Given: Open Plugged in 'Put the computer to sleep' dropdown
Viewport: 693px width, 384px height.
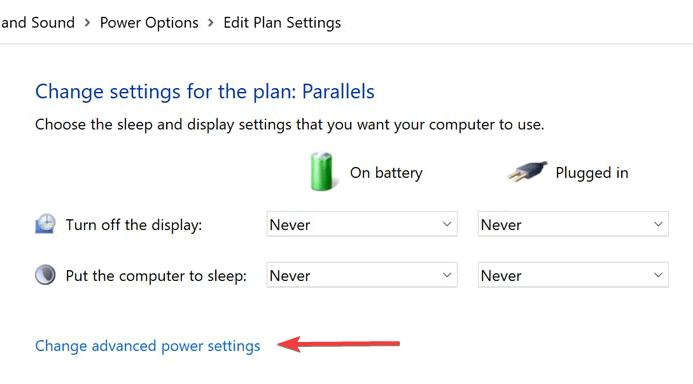Looking at the screenshot, I should point(573,275).
